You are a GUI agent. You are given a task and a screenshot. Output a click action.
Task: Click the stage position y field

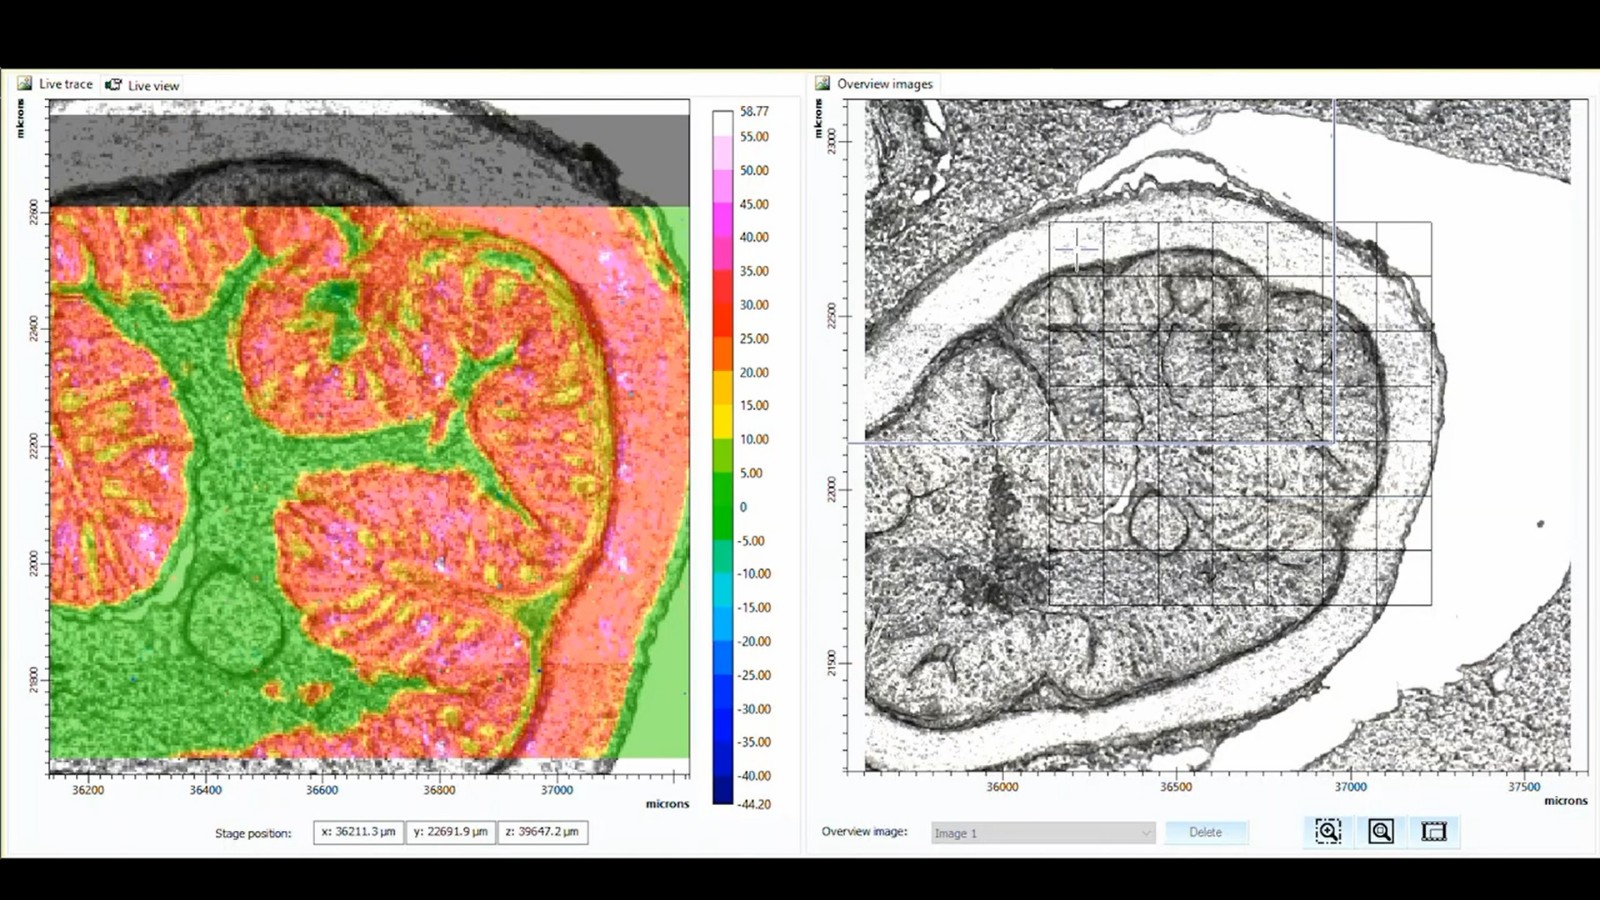450,832
